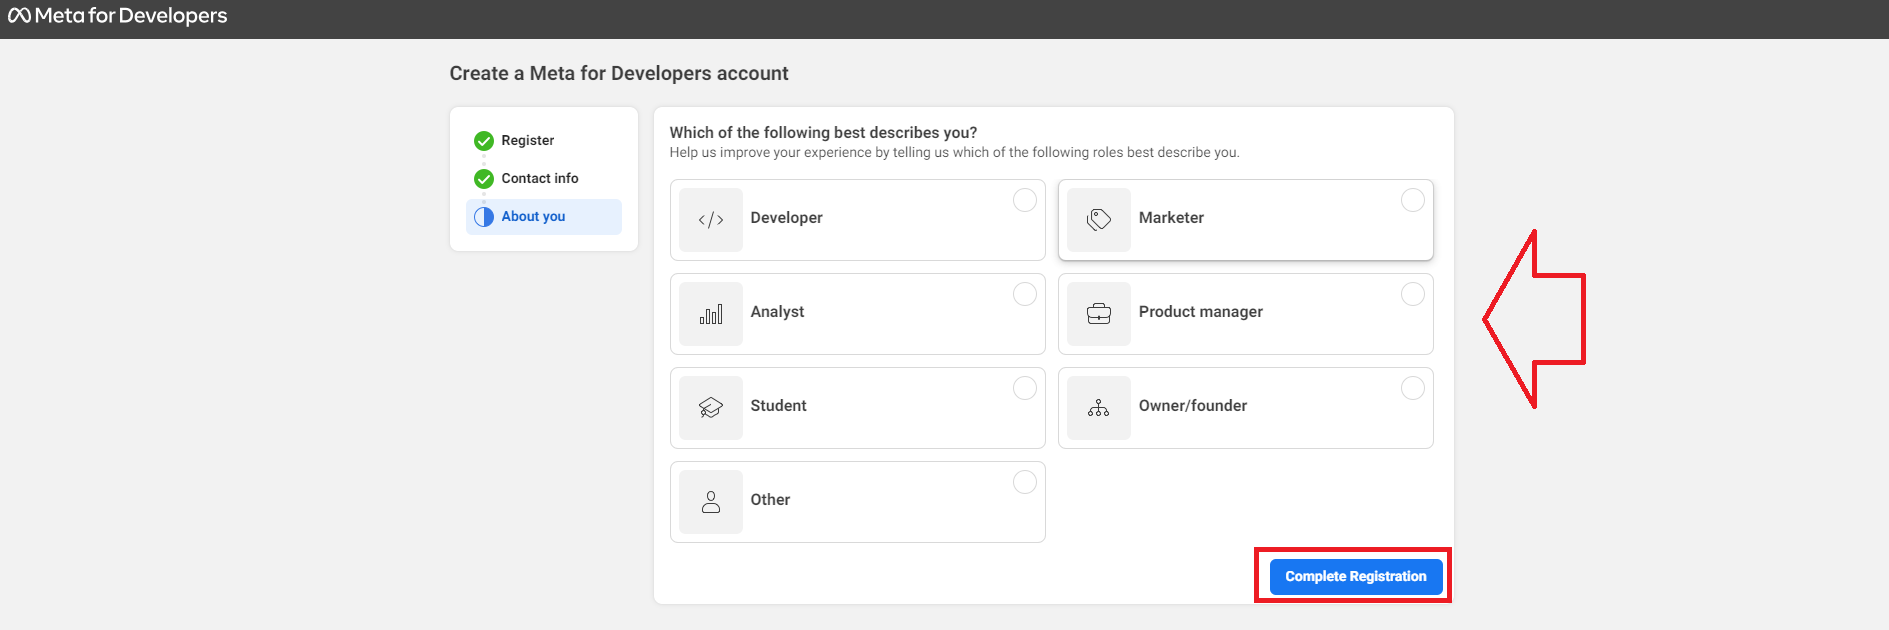Viewport: 1889px width, 630px height.
Task: Go to the Register step
Action: click(544, 141)
